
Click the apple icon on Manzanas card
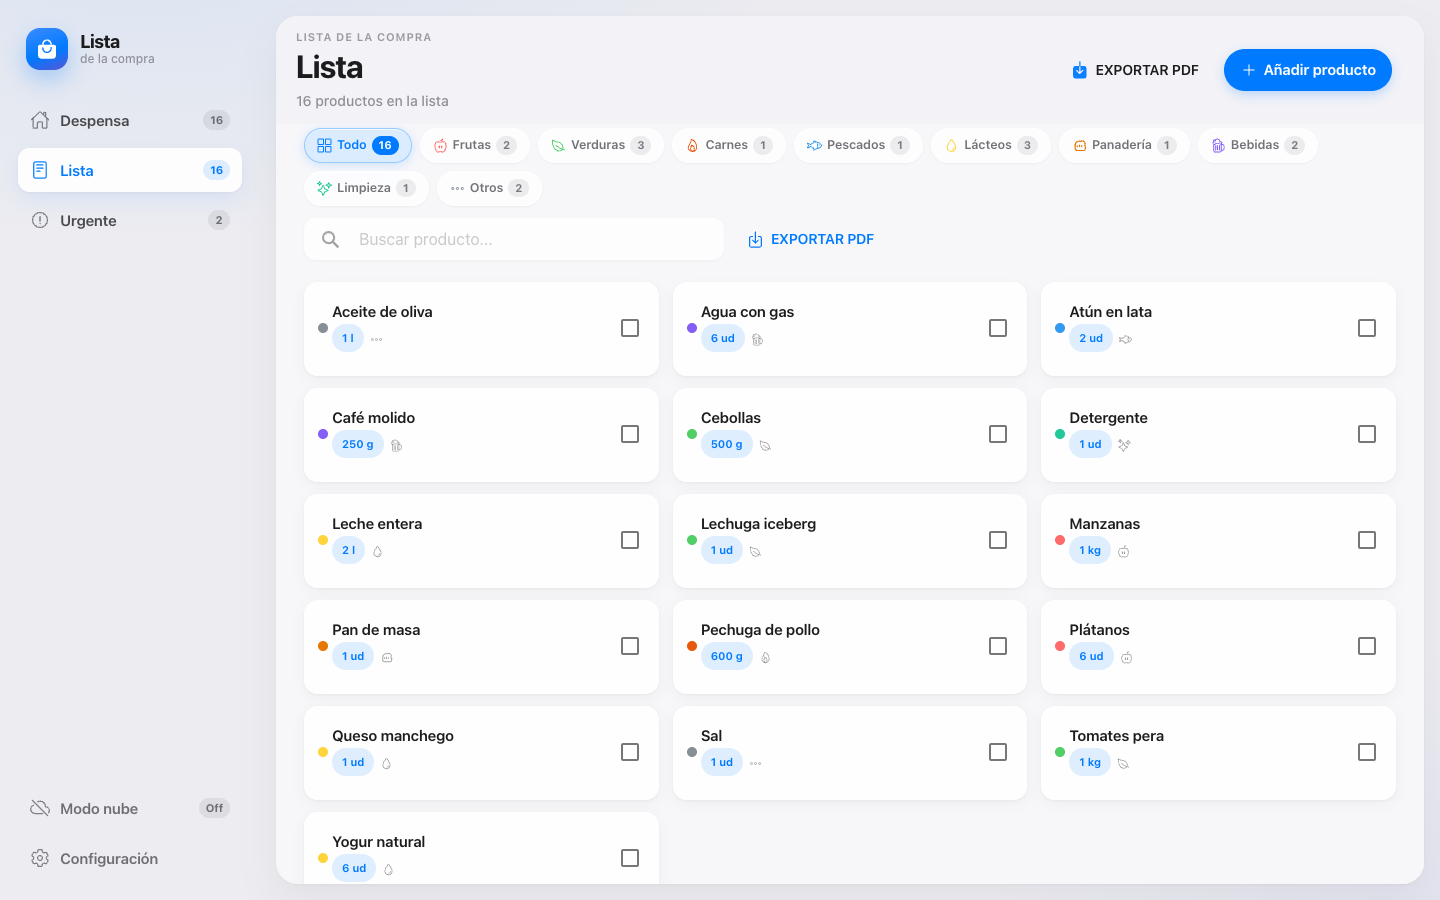[1124, 551]
